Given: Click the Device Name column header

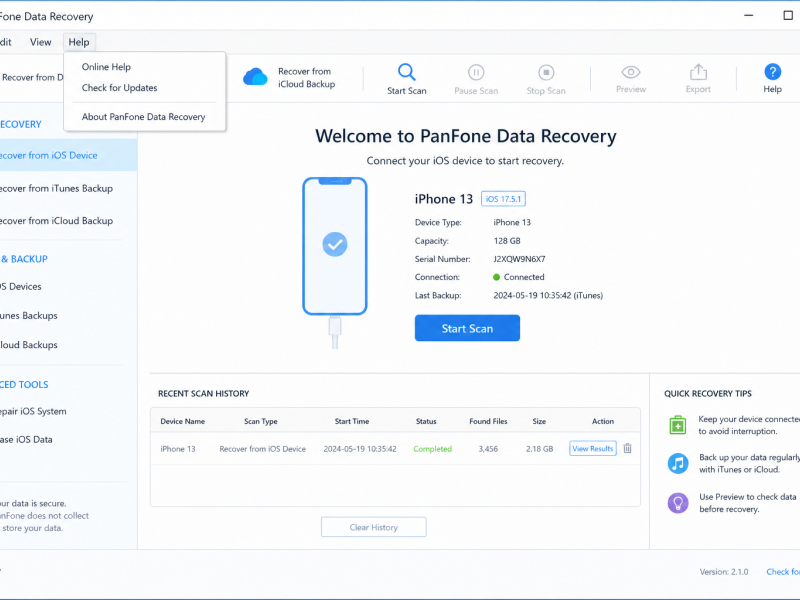Looking at the screenshot, I should (x=183, y=421).
